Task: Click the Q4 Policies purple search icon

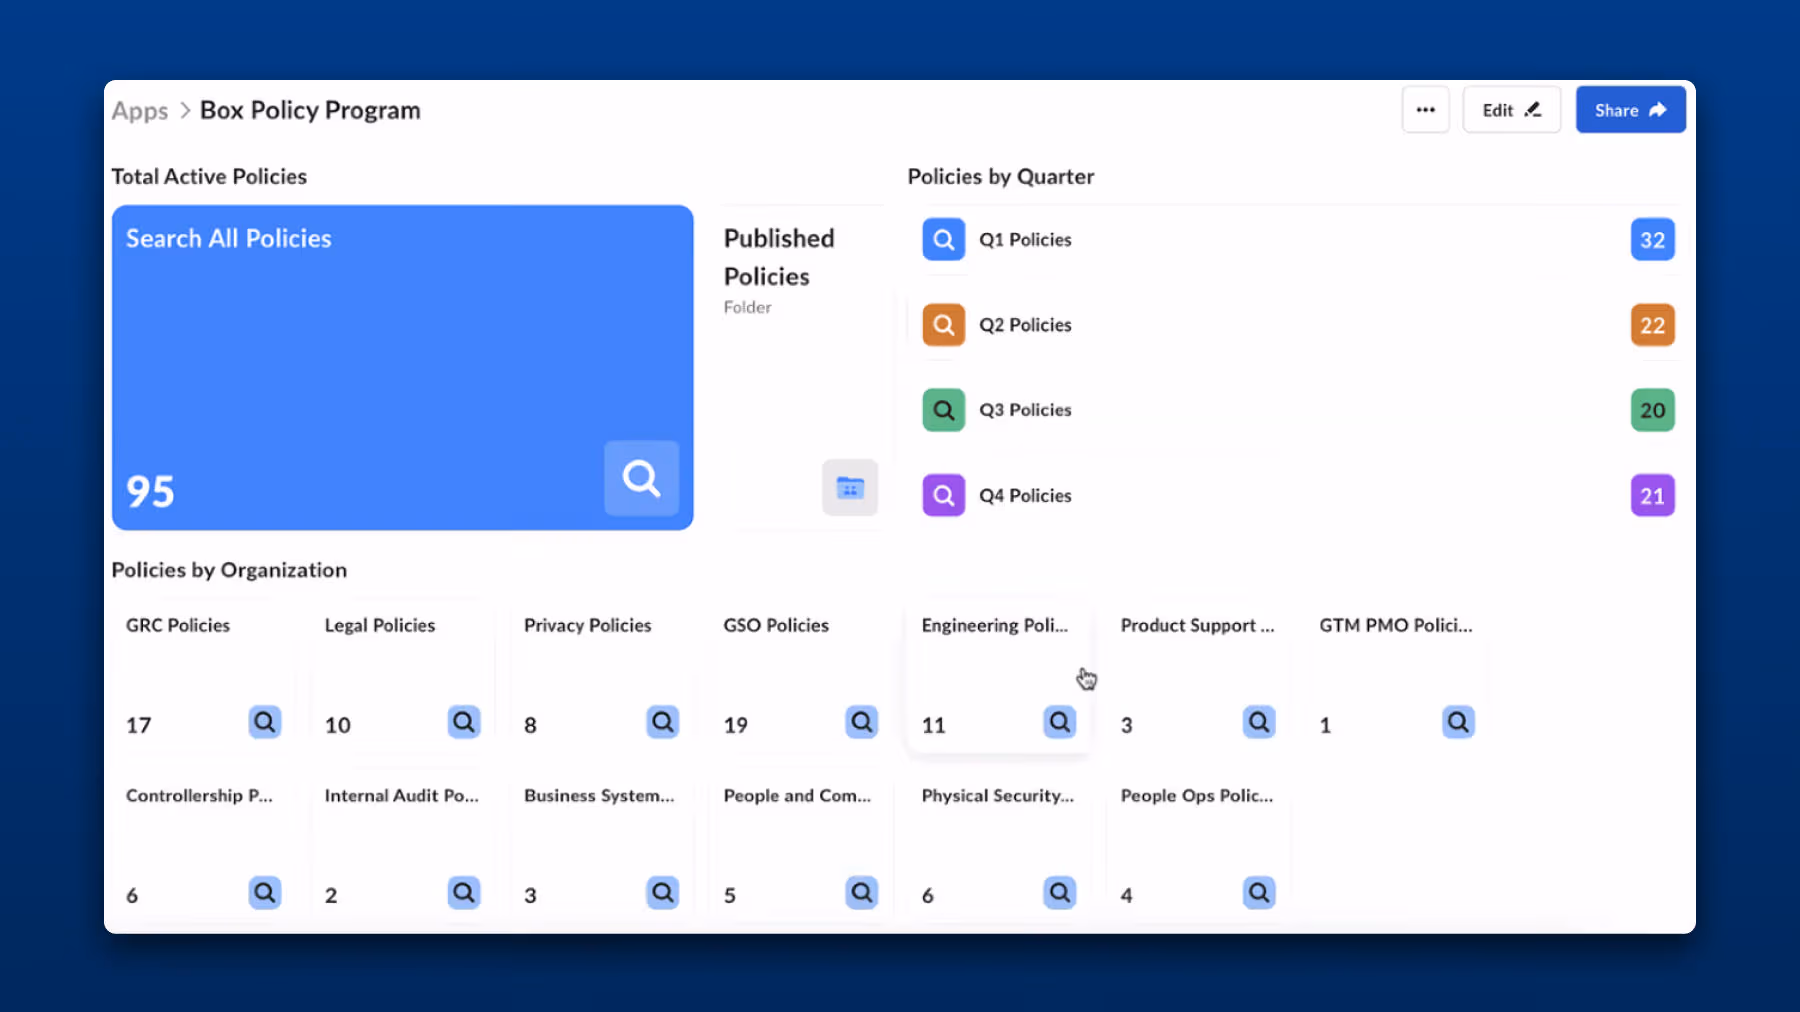Action: pos(943,495)
